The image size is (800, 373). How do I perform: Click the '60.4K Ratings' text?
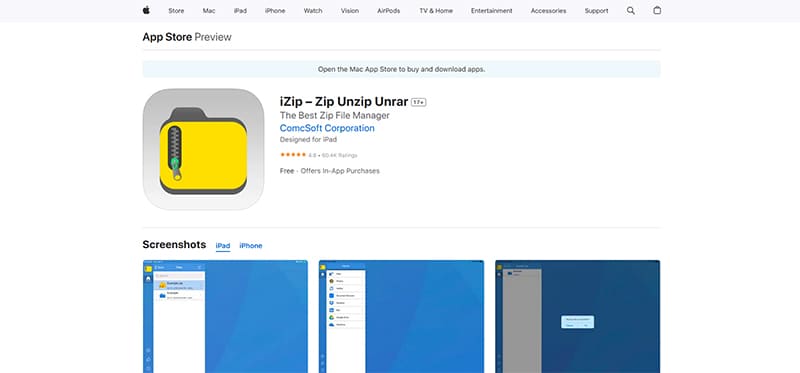[339, 155]
